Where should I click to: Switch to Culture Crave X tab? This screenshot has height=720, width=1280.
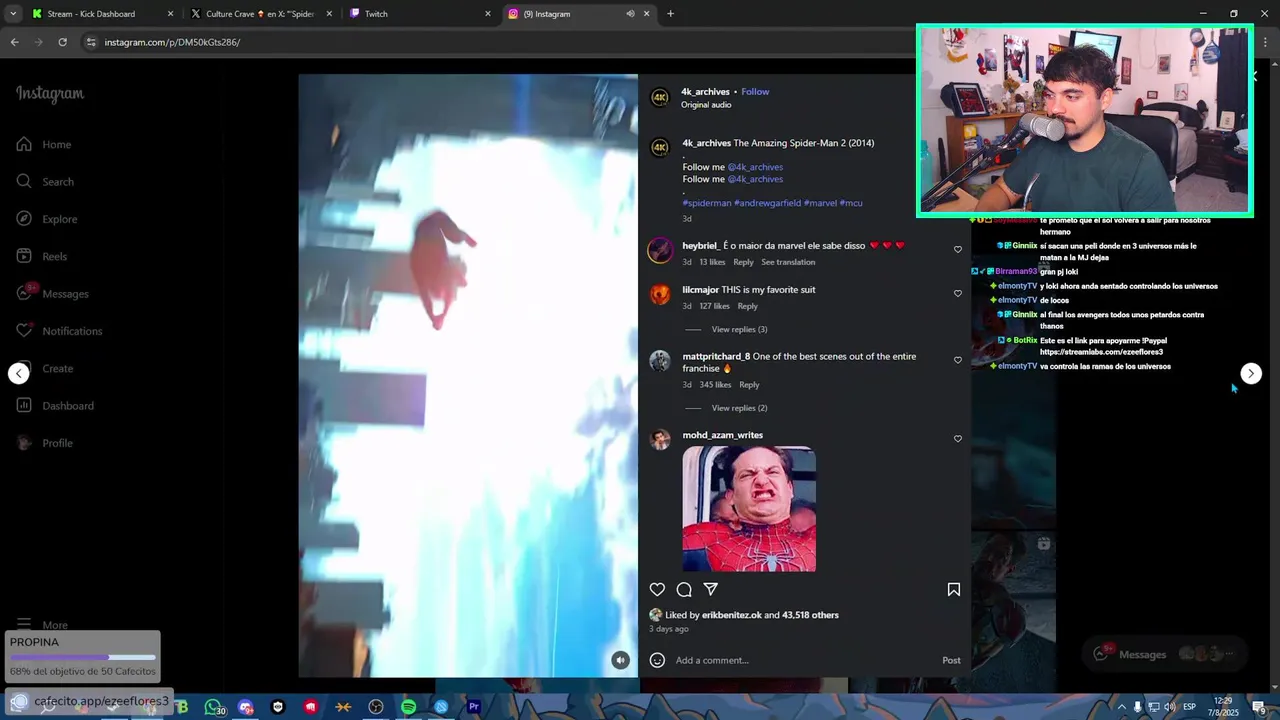point(260,14)
